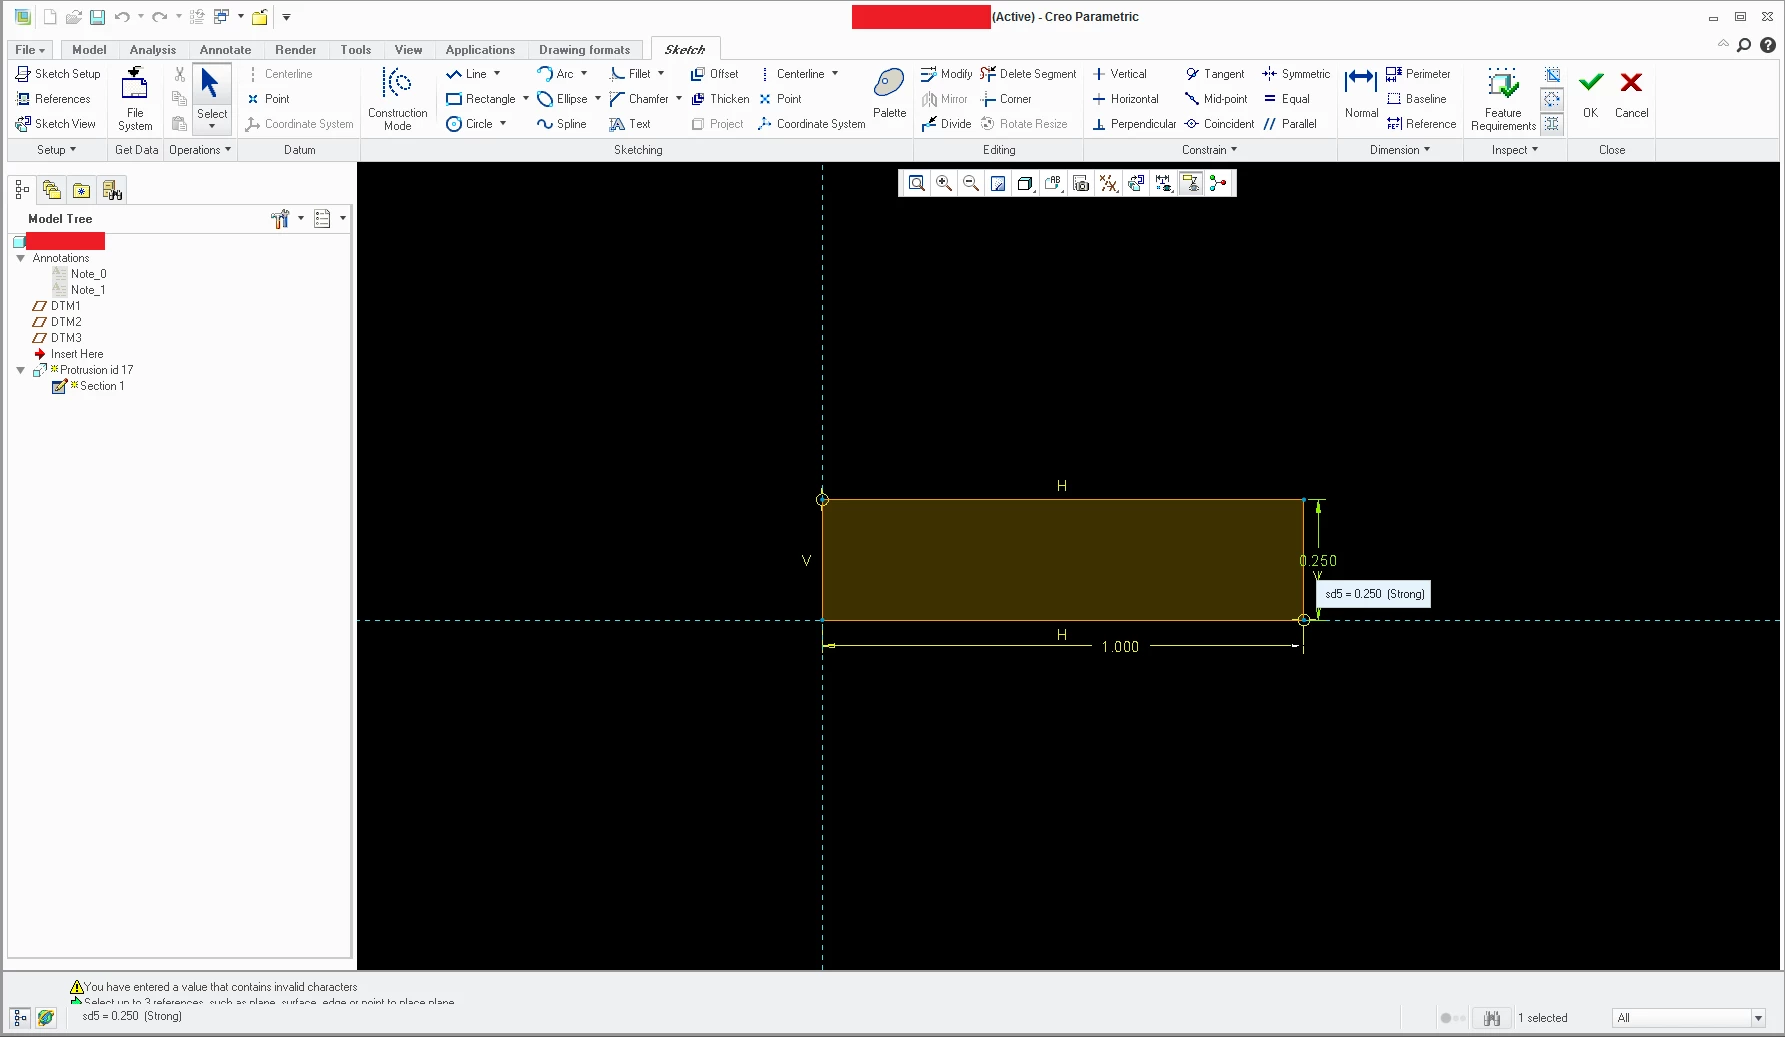Select the Rectangle sketch tool

pyautogui.click(x=481, y=99)
